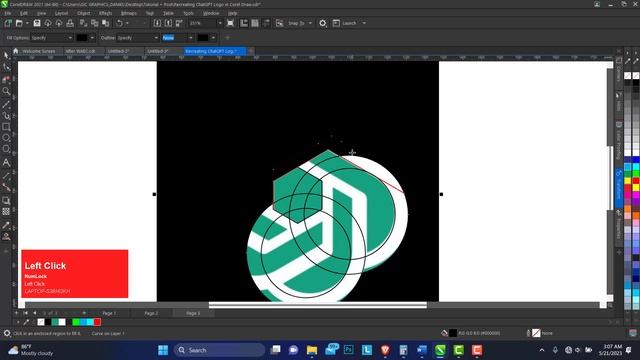Viewport: 640px width, 360px height.
Task: Switch to the Untitled-2 document tab
Action: (118, 51)
